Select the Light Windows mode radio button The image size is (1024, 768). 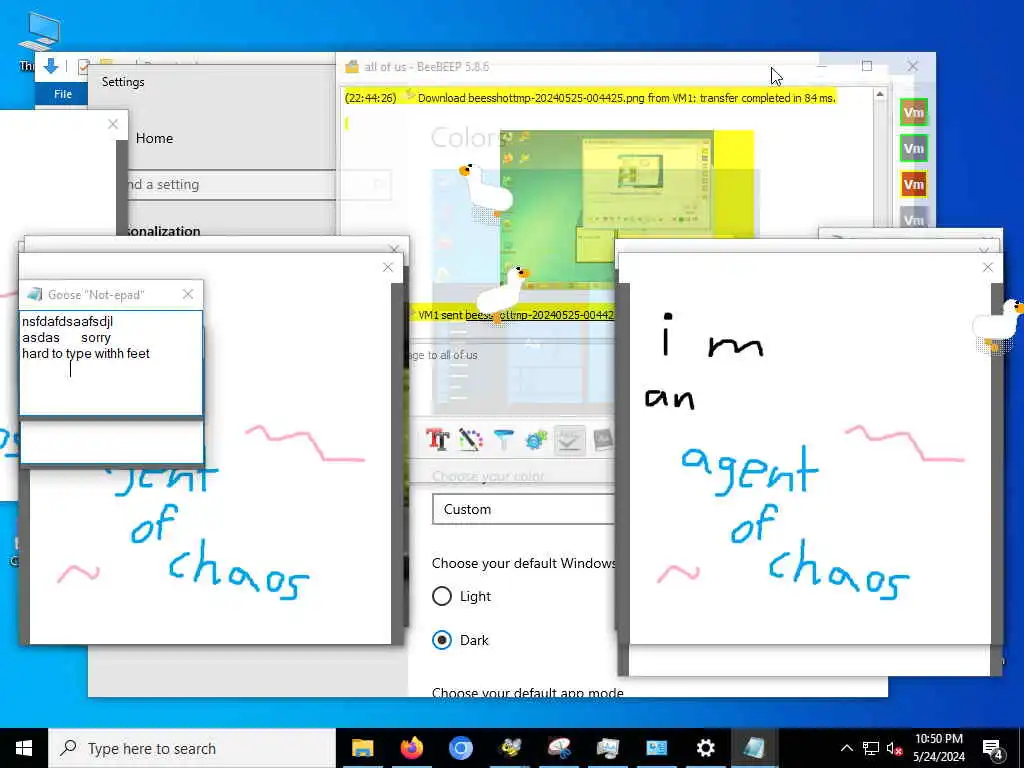(x=442, y=596)
